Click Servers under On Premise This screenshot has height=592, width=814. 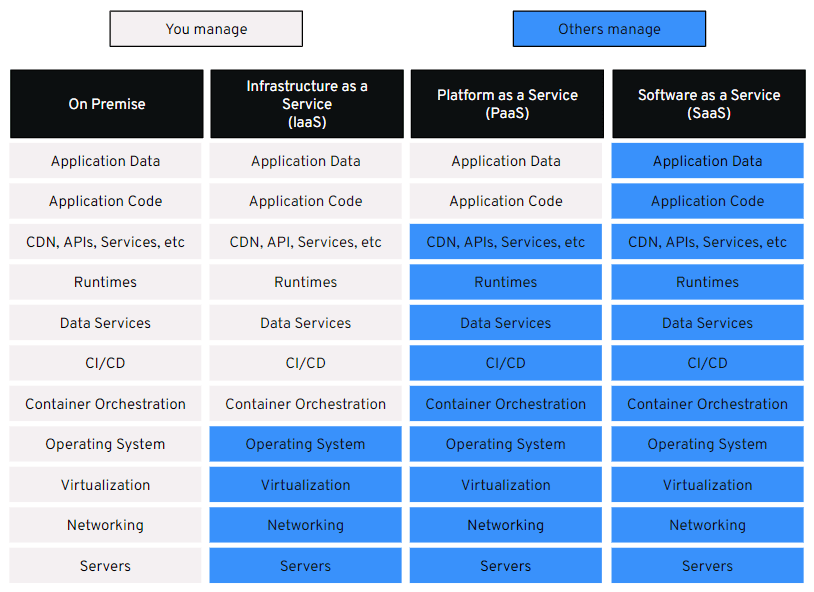point(105,566)
